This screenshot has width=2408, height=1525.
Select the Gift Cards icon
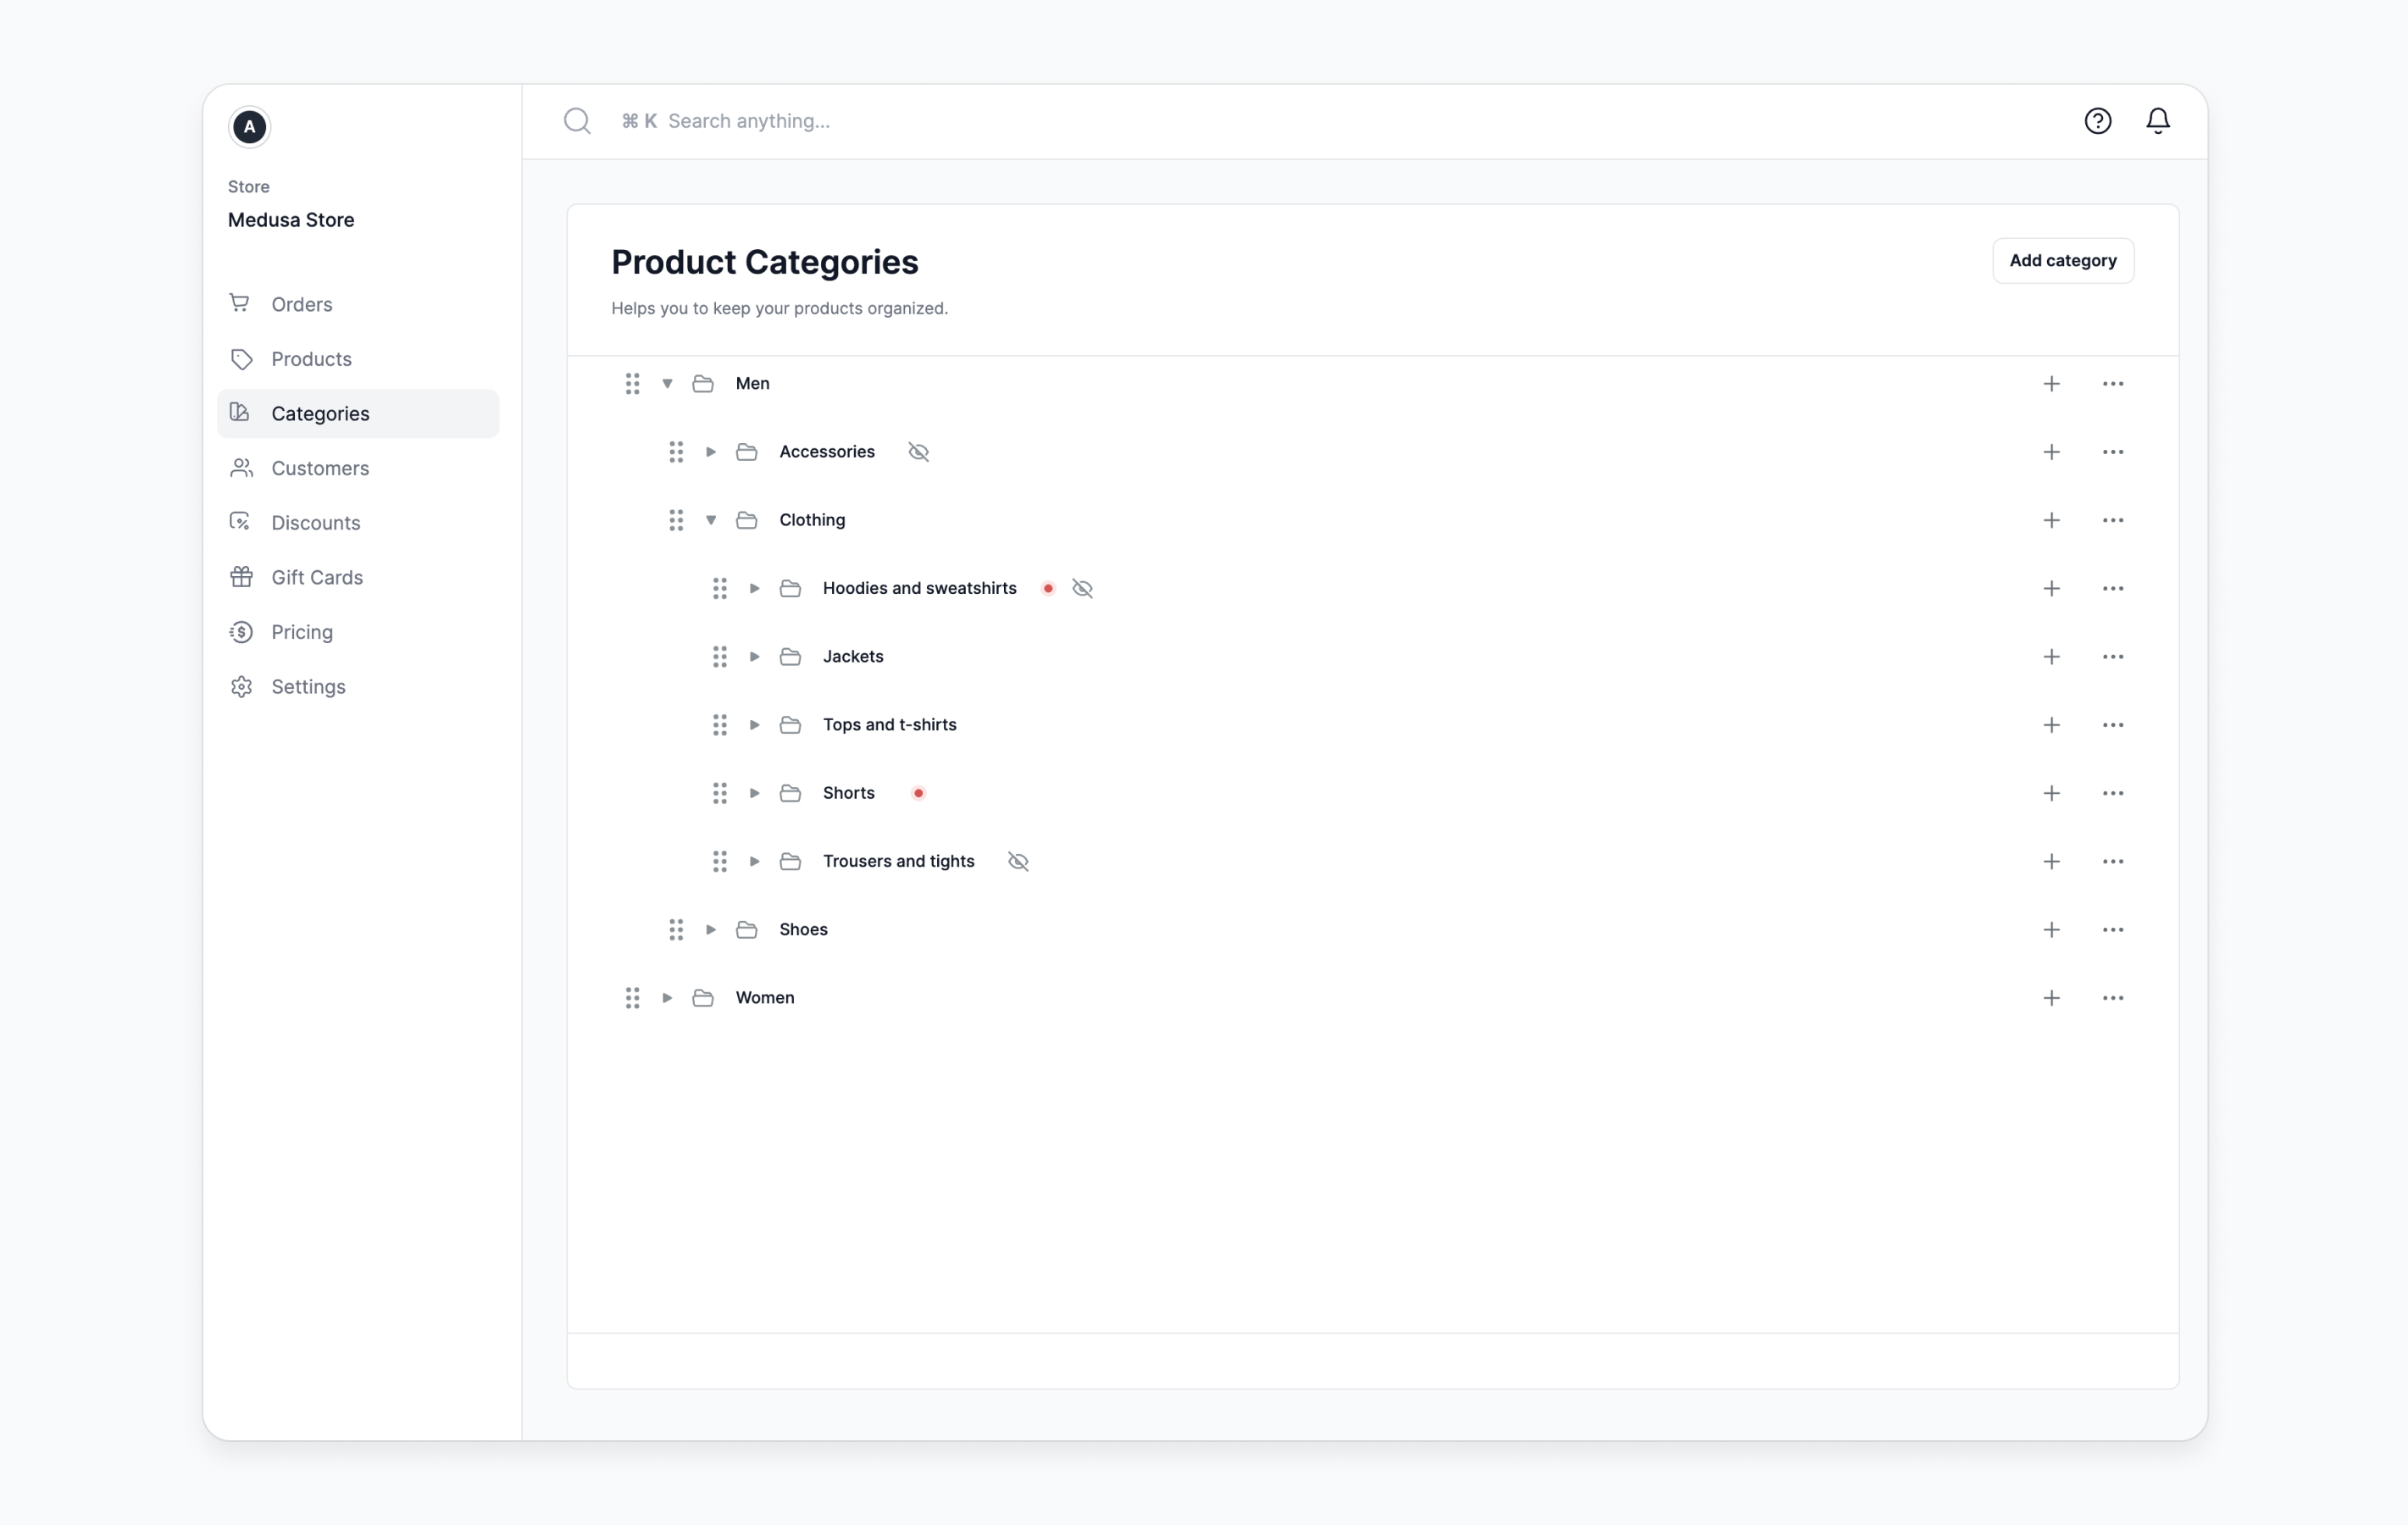241,577
